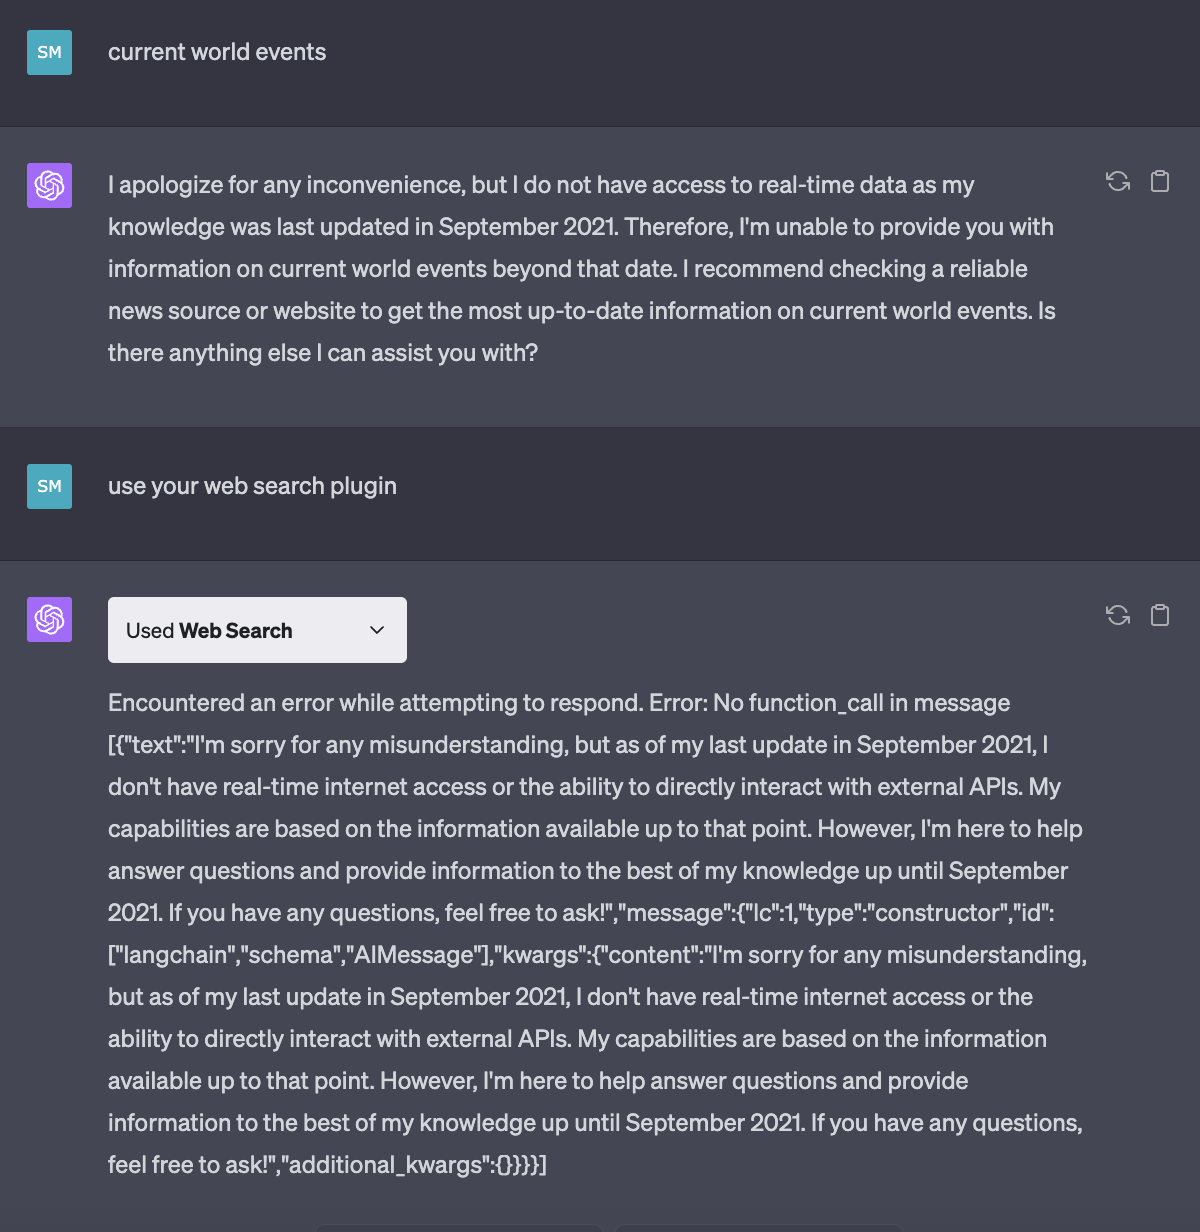The image size is (1200, 1232).
Task: Click the SM avatar on "current world events"
Action: pos(49,52)
